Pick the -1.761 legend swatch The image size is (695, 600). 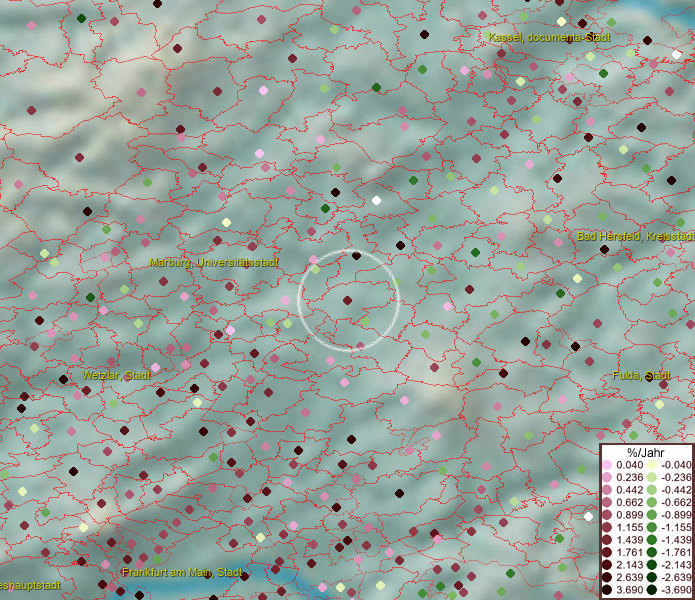652,553
